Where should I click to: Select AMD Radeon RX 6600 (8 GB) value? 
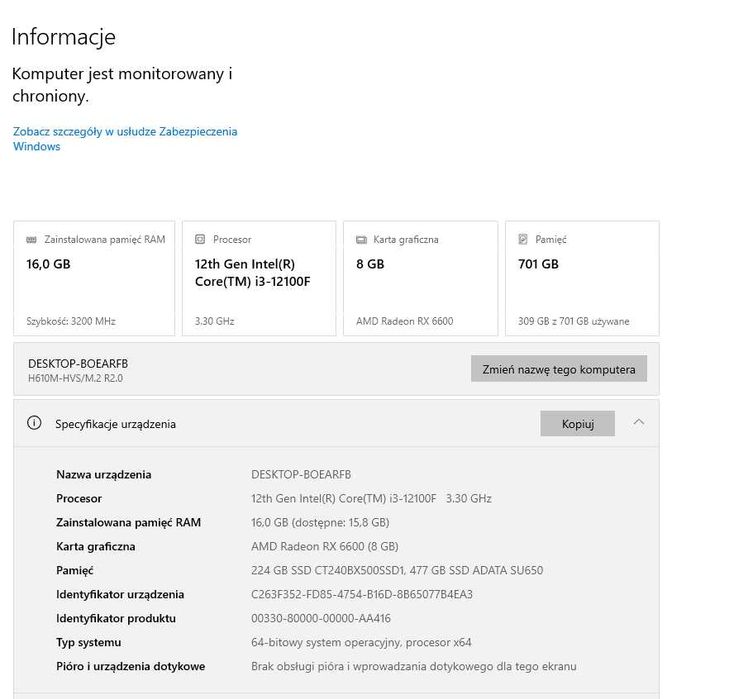coord(325,546)
